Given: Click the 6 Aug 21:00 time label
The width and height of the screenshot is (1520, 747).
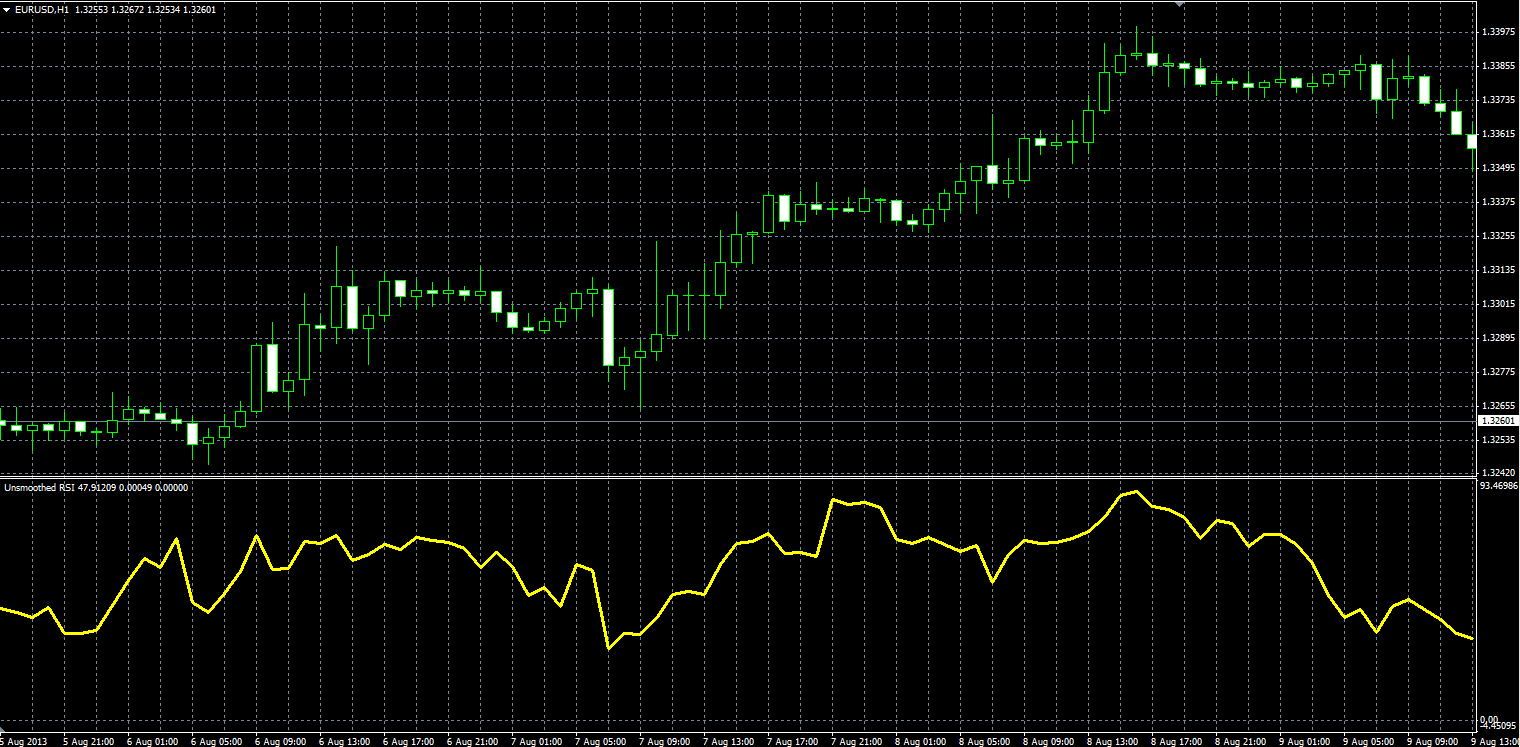Looking at the screenshot, I should (472, 741).
